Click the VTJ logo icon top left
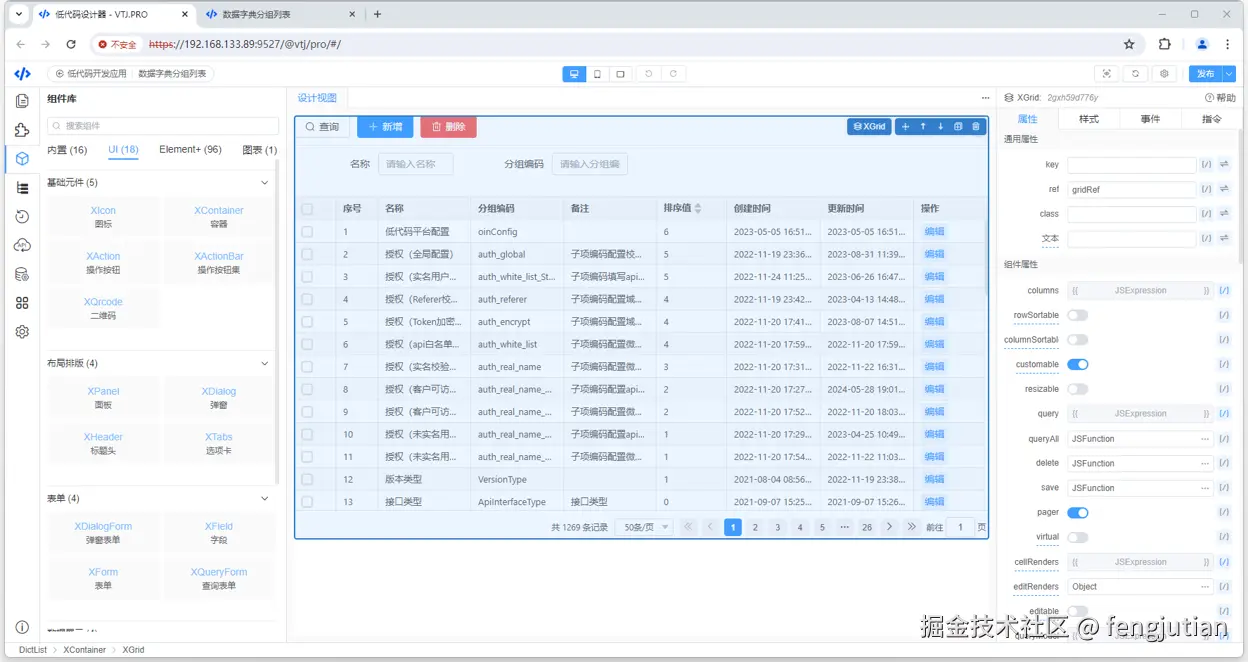1248x662 pixels. tap(22, 74)
